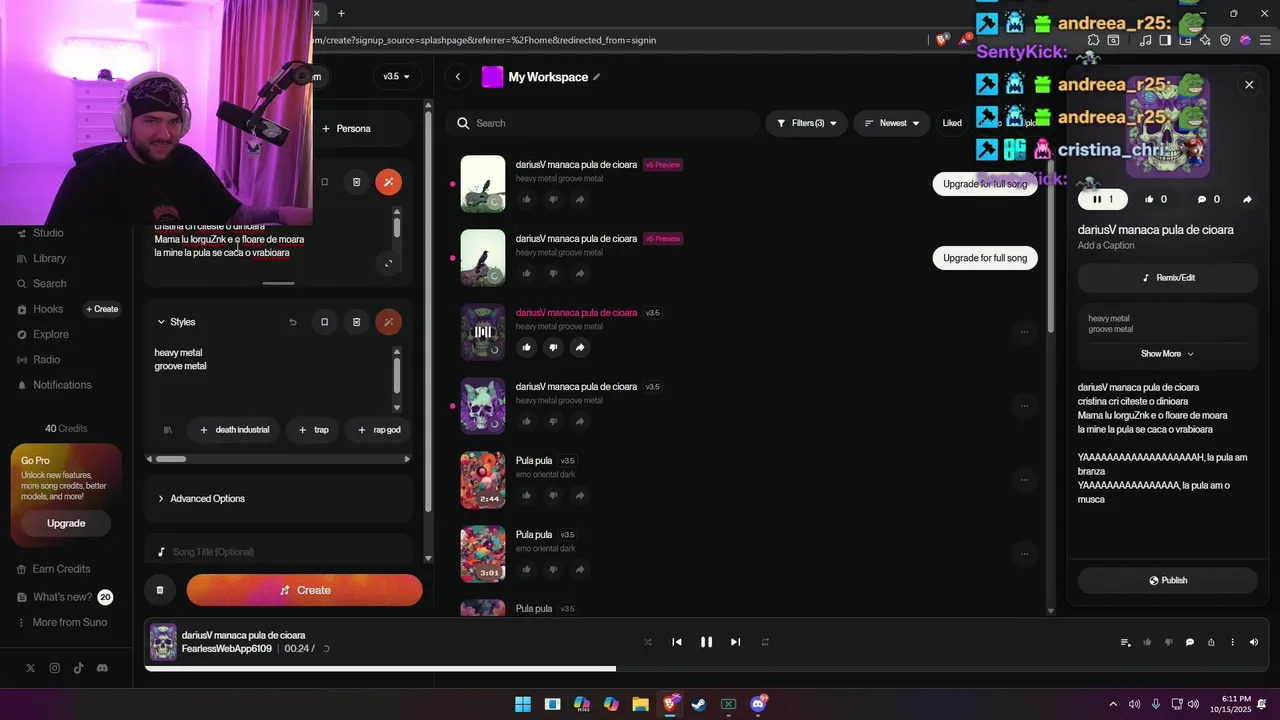This screenshot has width=1280, height=720.
Task: Mute the volume with the speaker icon
Action: click(x=1254, y=642)
